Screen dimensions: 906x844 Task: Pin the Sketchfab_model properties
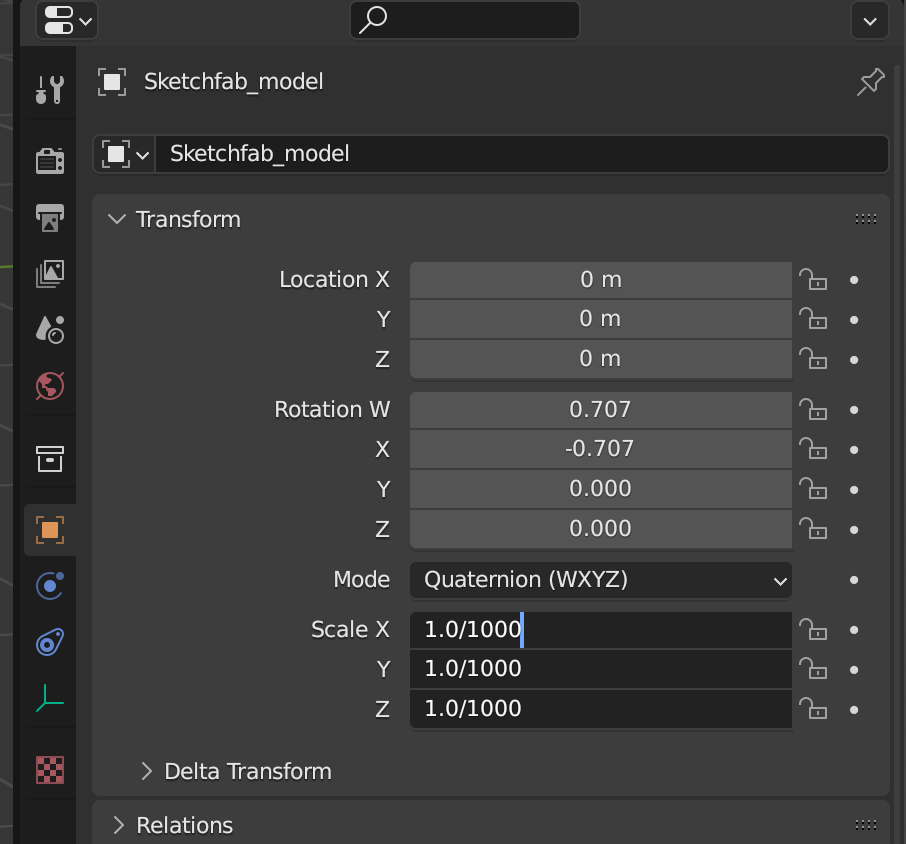869,82
